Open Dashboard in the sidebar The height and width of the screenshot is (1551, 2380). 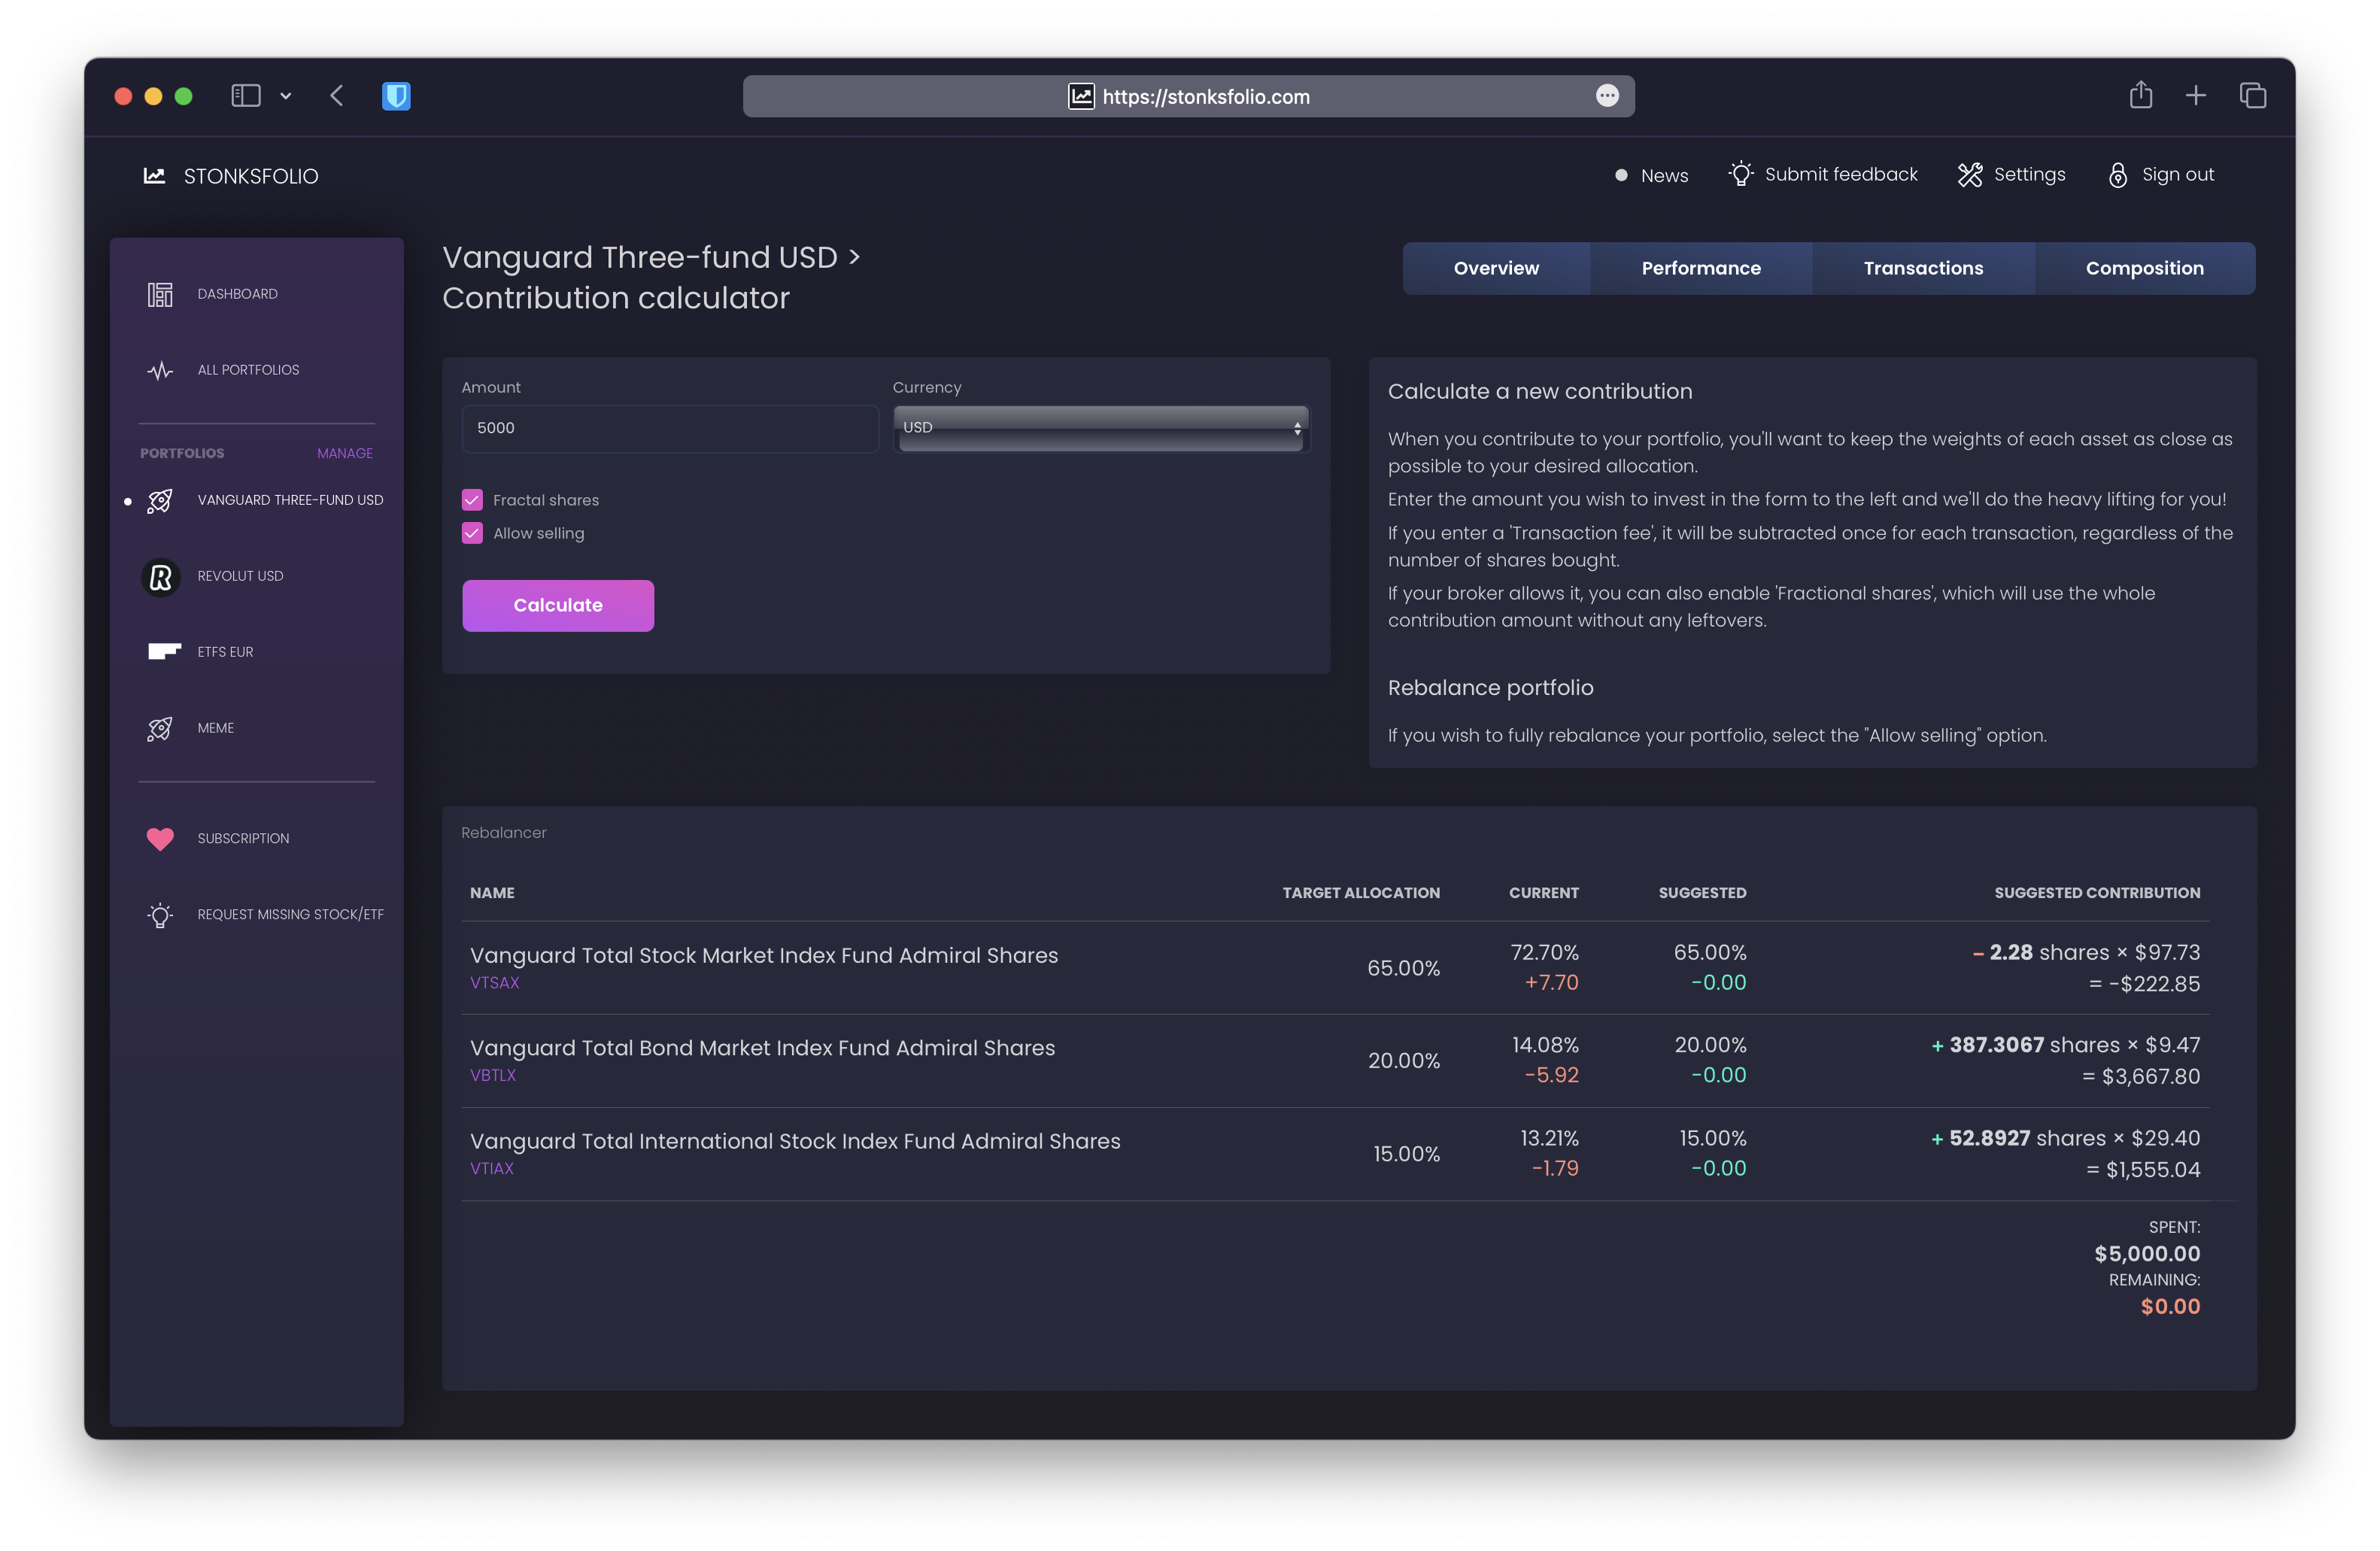pos(238,294)
